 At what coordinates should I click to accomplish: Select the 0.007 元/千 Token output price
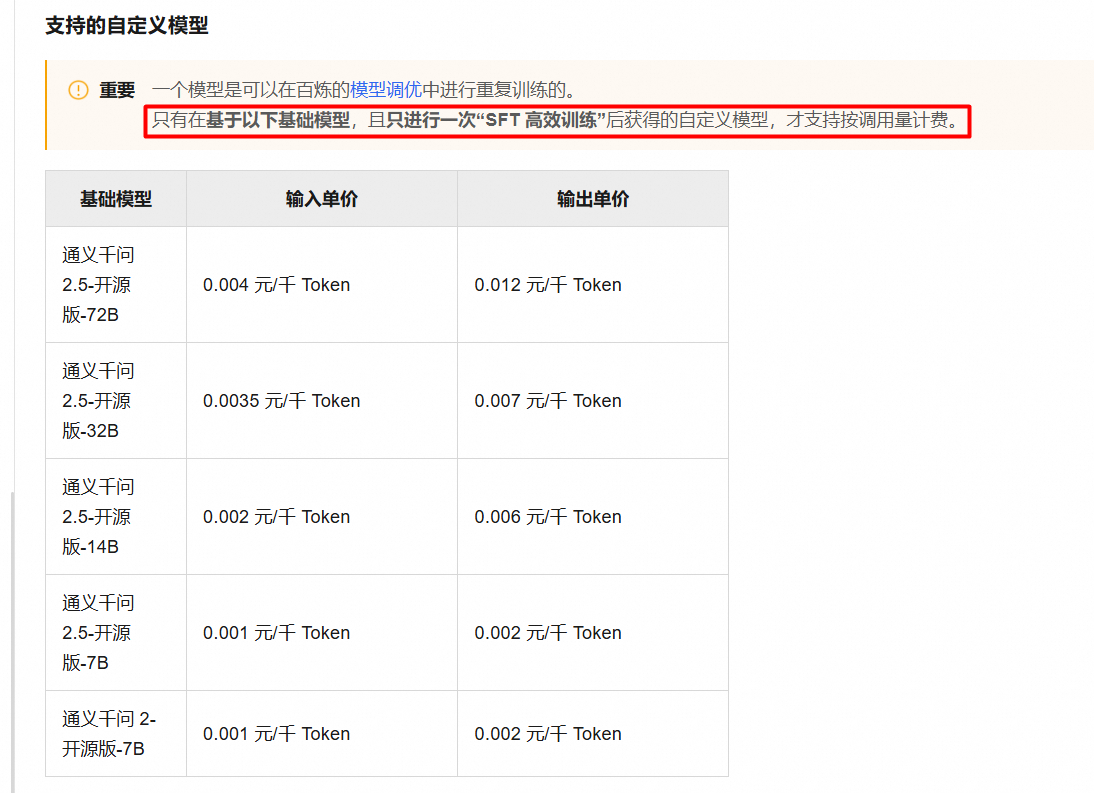click(548, 401)
